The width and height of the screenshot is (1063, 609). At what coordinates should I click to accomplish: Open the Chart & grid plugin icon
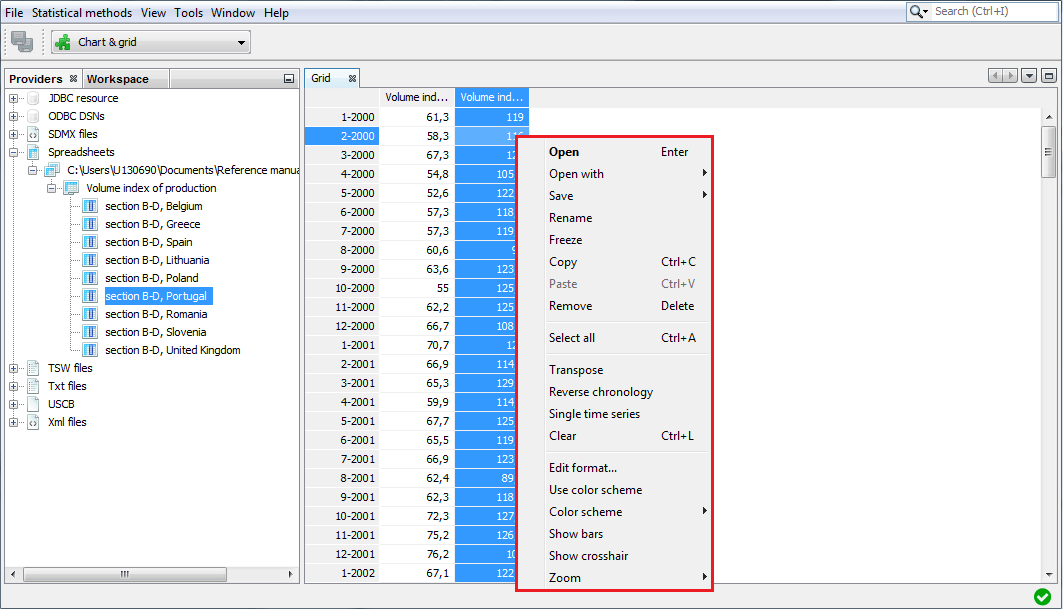[x=63, y=43]
